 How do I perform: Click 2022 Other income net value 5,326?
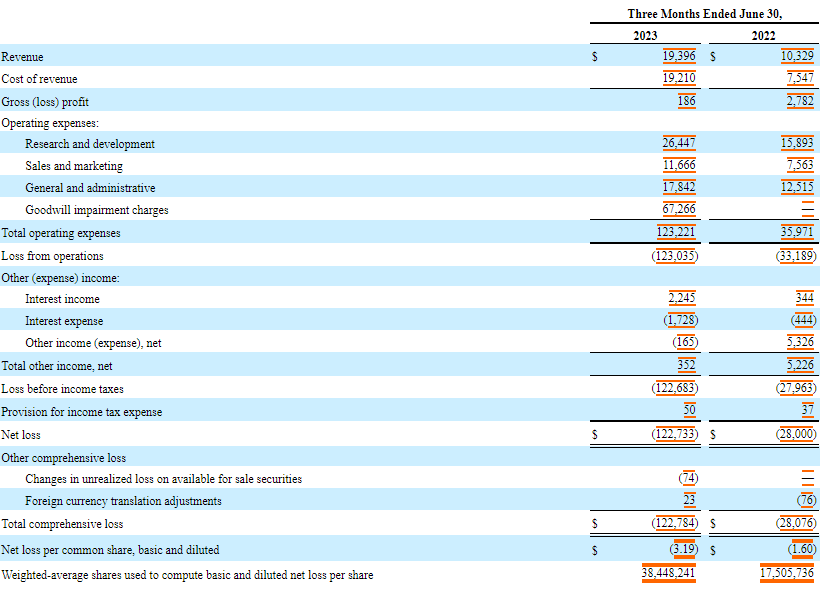pyautogui.click(x=800, y=342)
